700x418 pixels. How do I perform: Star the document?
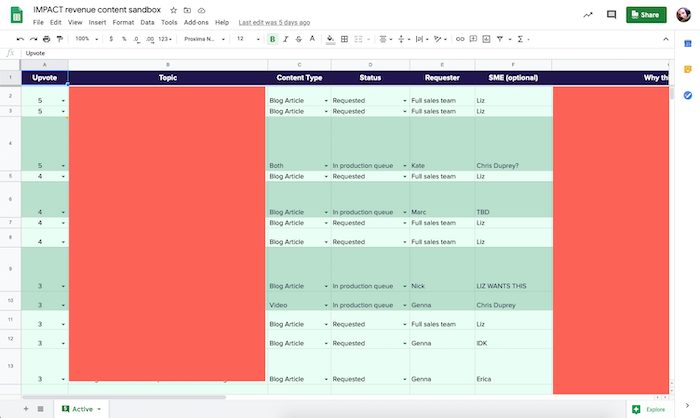[174, 10]
